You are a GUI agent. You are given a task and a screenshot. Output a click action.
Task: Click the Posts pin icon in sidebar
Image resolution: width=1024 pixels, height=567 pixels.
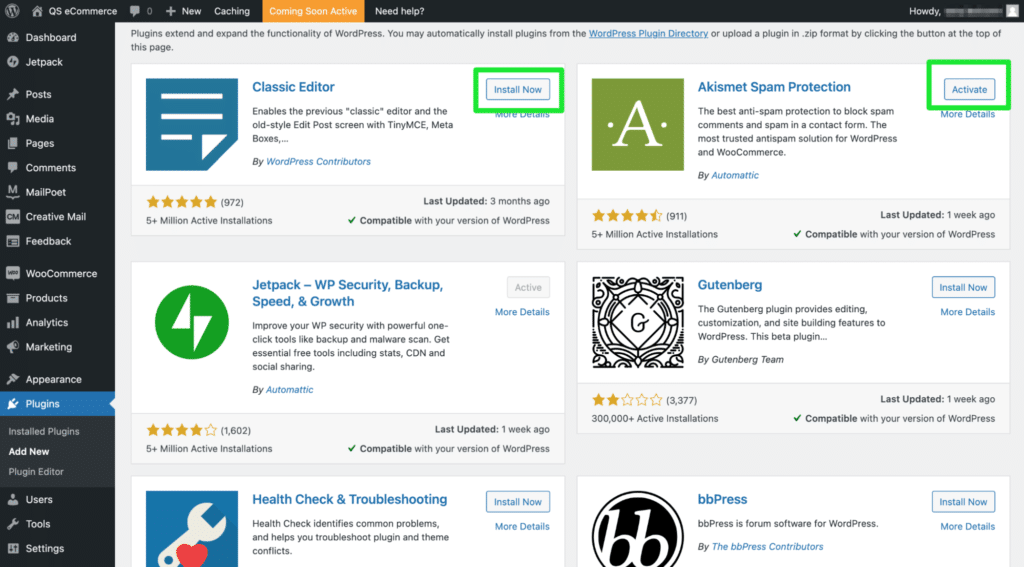[13, 94]
